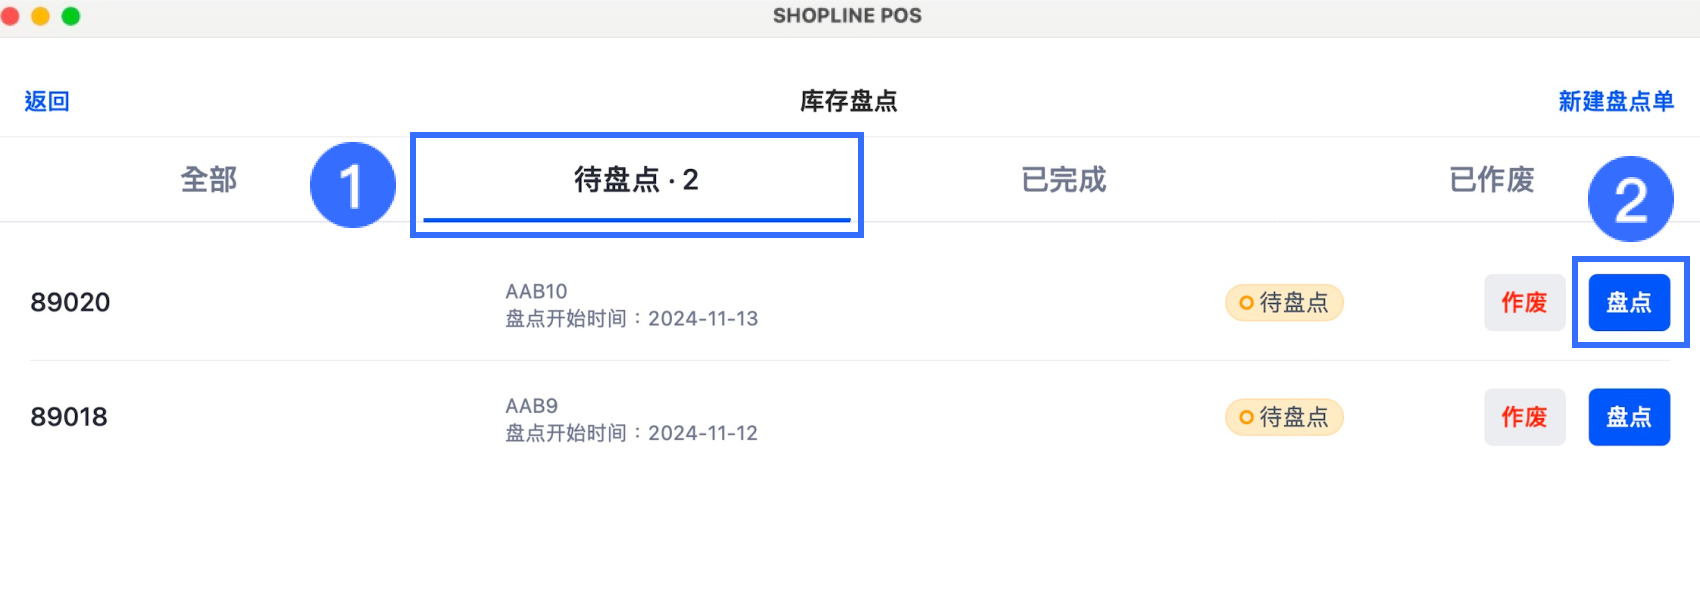Void stocktake 89018 with 作废 button

click(1525, 417)
